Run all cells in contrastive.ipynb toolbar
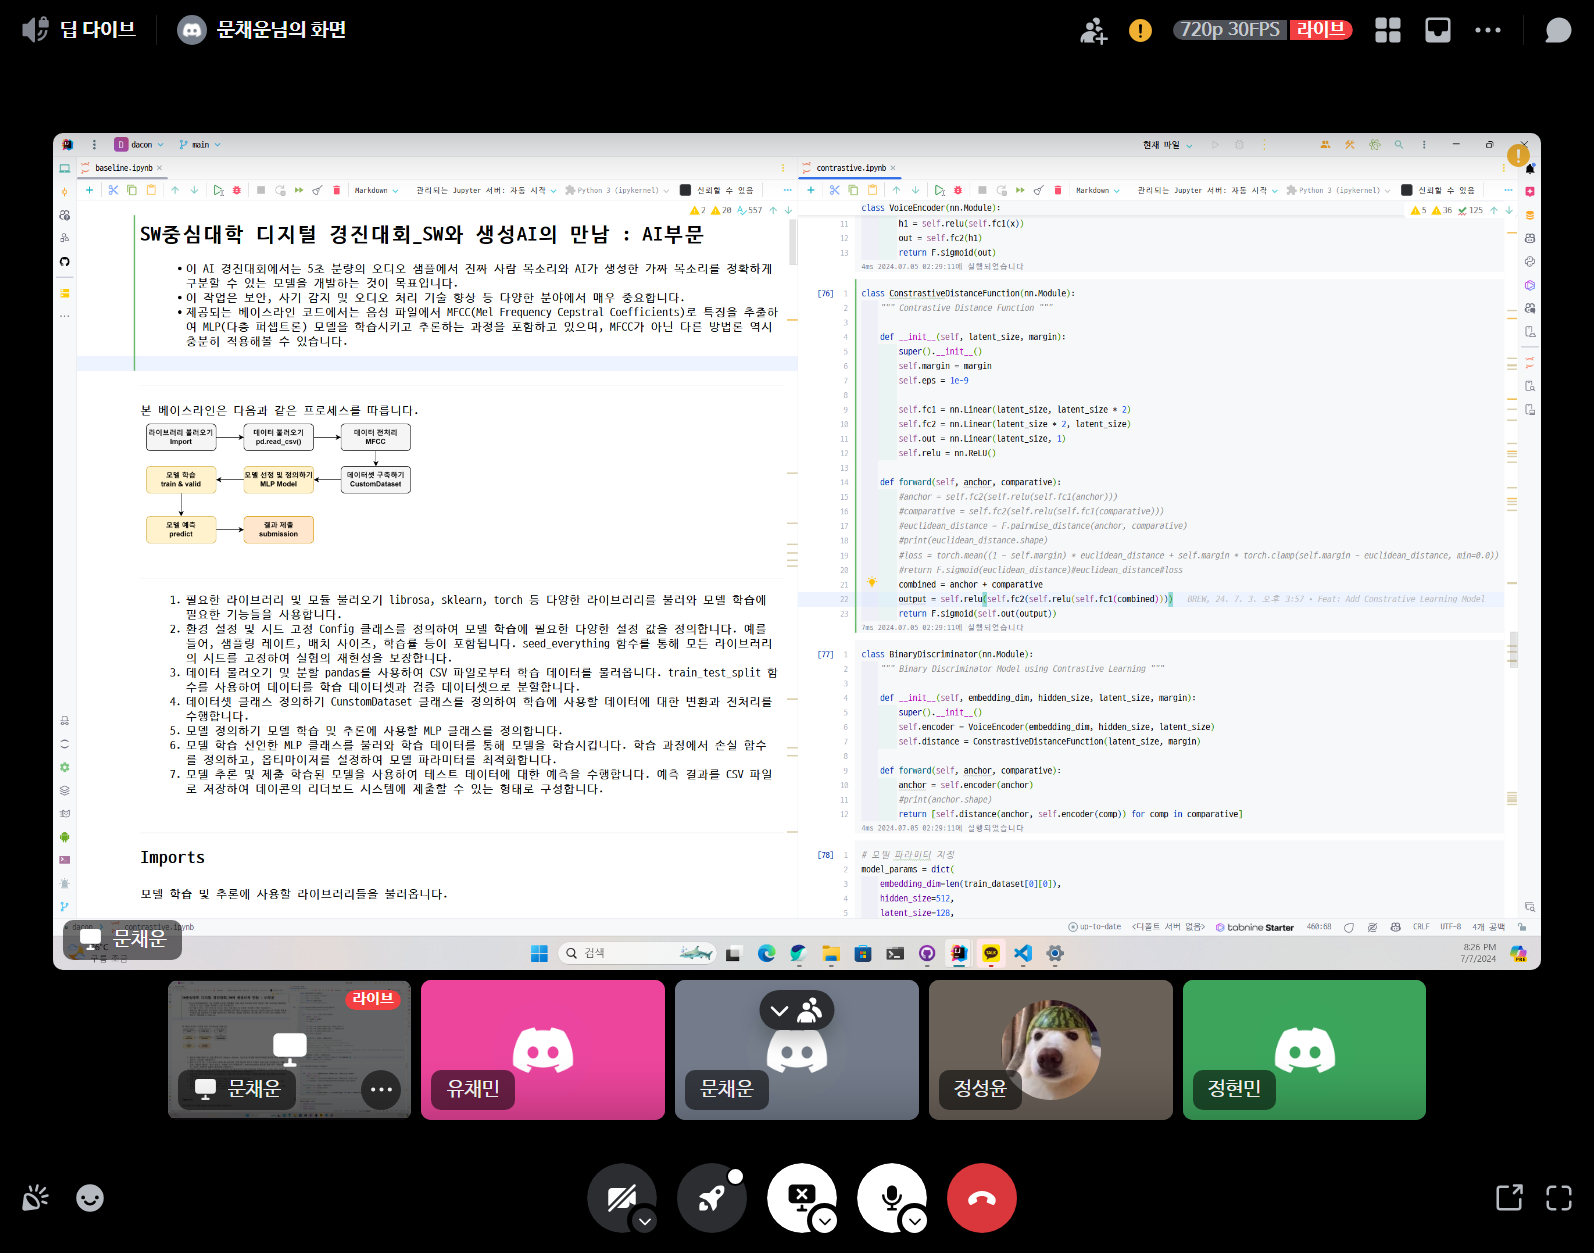This screenshot has width=1594, height=1253. coord(1020,190)
